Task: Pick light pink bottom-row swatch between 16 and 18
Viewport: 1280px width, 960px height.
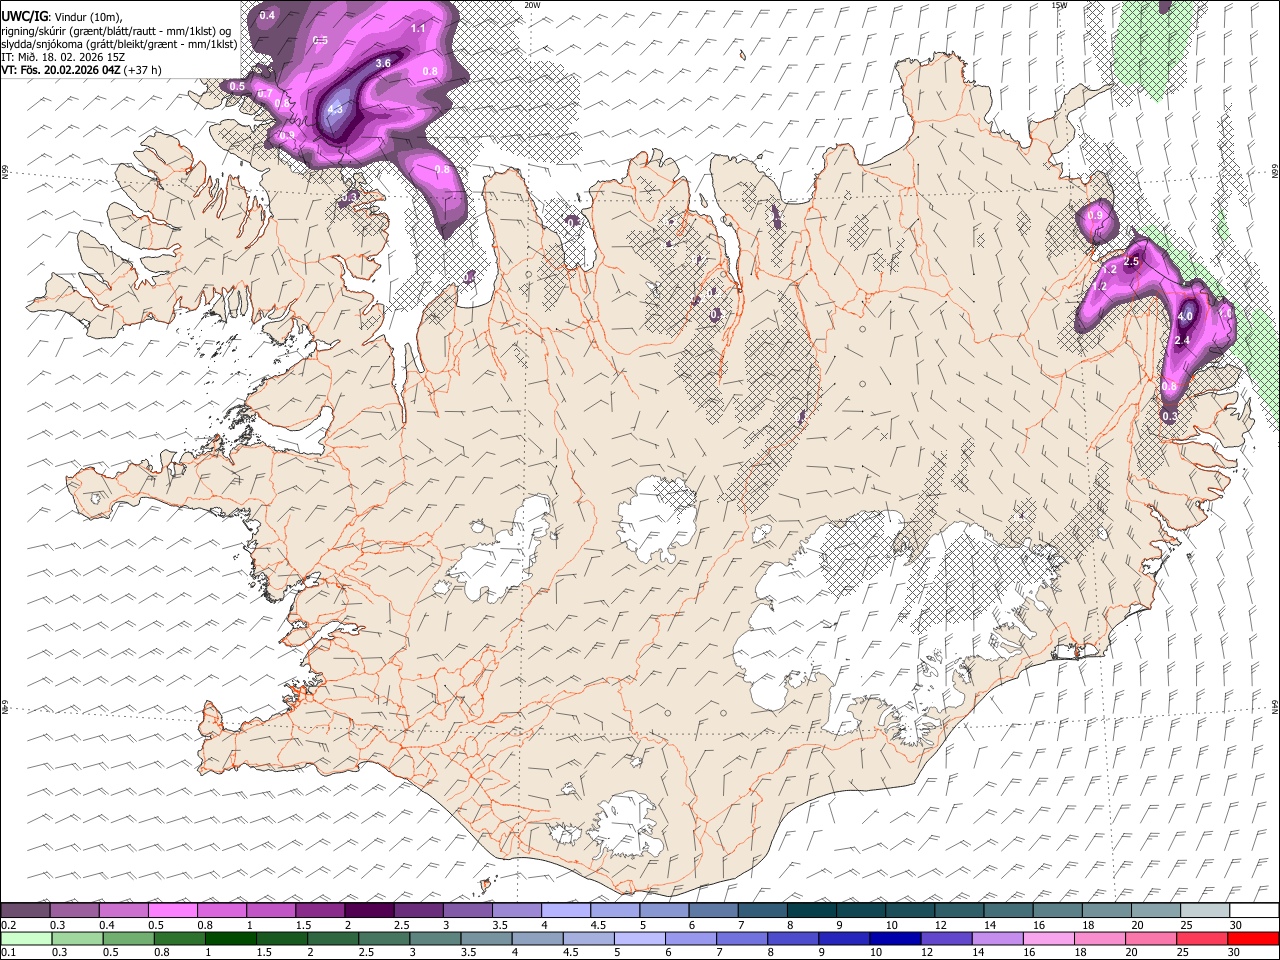Action: (x=1047, y=939)
